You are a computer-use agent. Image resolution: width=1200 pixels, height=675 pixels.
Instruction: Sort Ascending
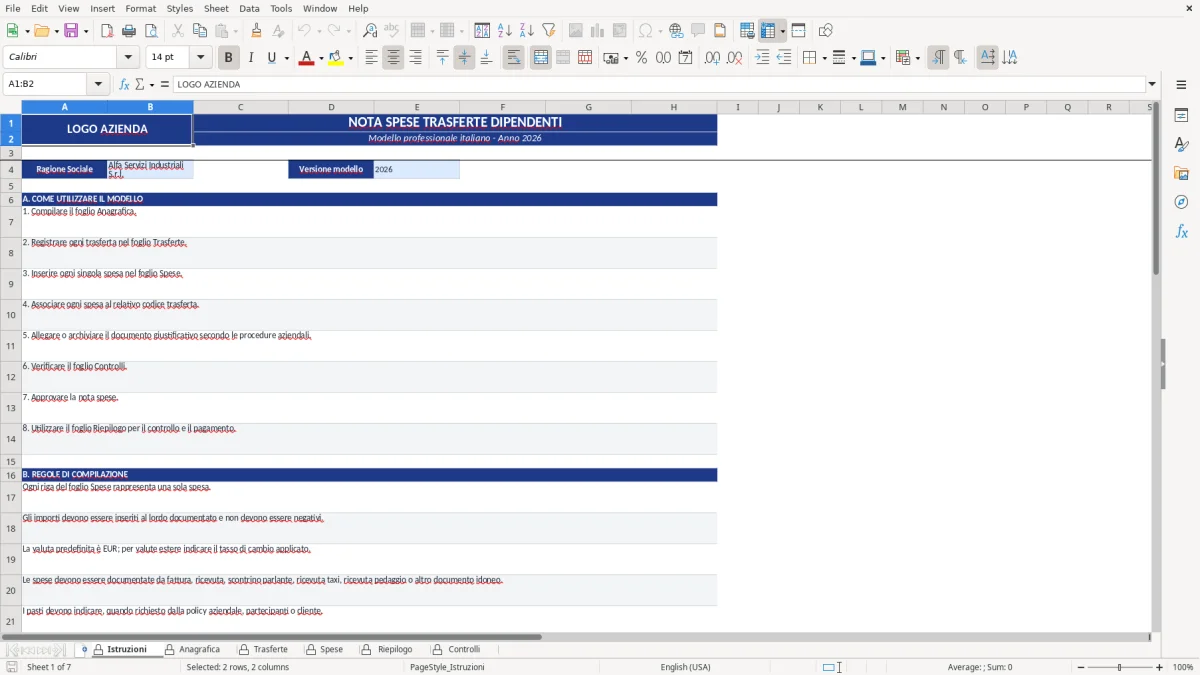(x=505, y=31)
